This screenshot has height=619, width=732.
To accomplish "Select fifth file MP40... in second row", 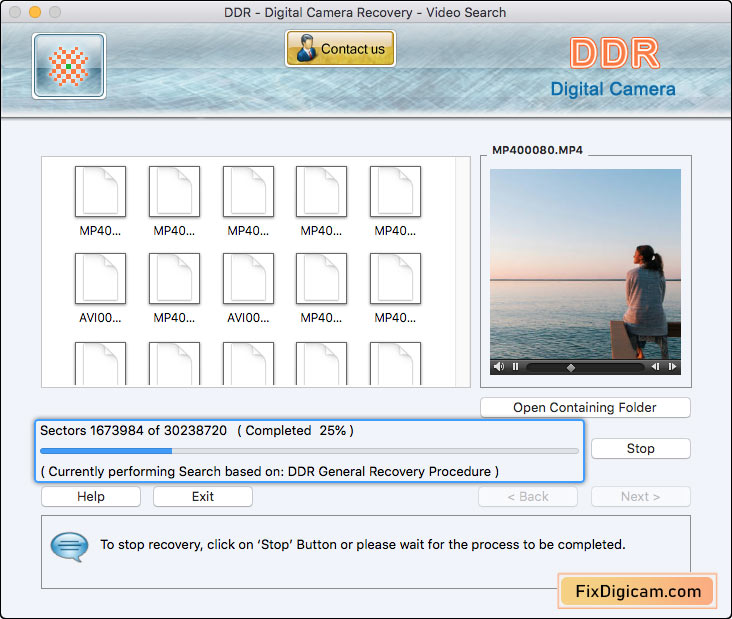I will 395,288.
